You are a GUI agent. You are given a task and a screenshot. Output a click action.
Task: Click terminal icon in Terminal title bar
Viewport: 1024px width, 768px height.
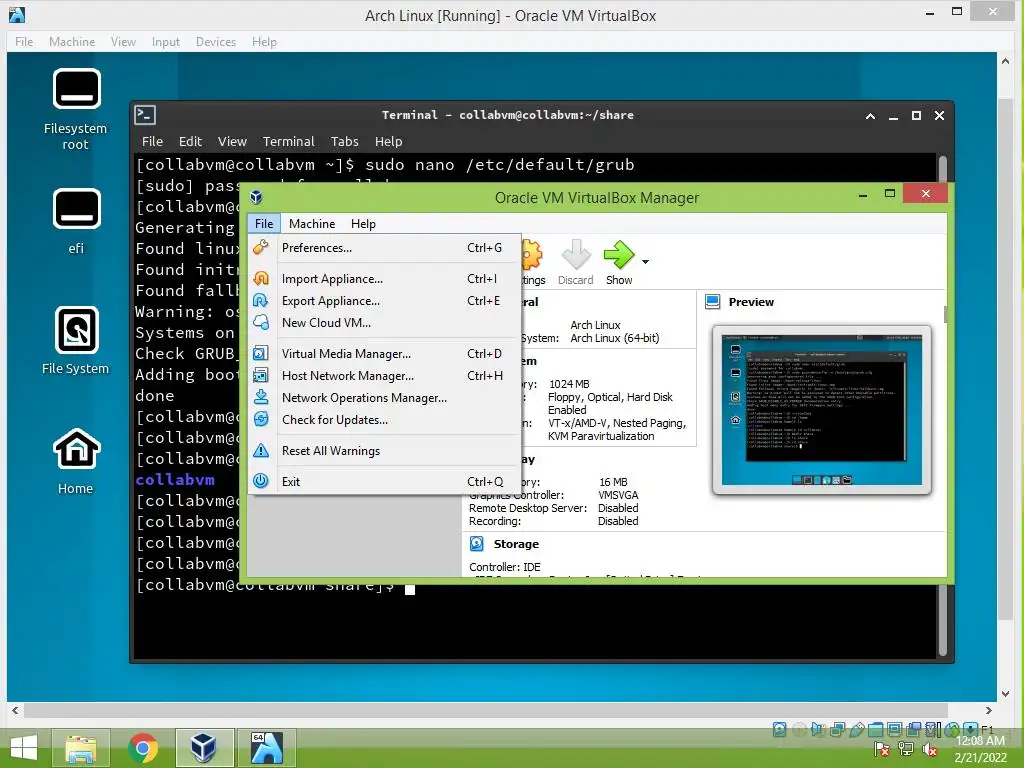pos(145,115)
